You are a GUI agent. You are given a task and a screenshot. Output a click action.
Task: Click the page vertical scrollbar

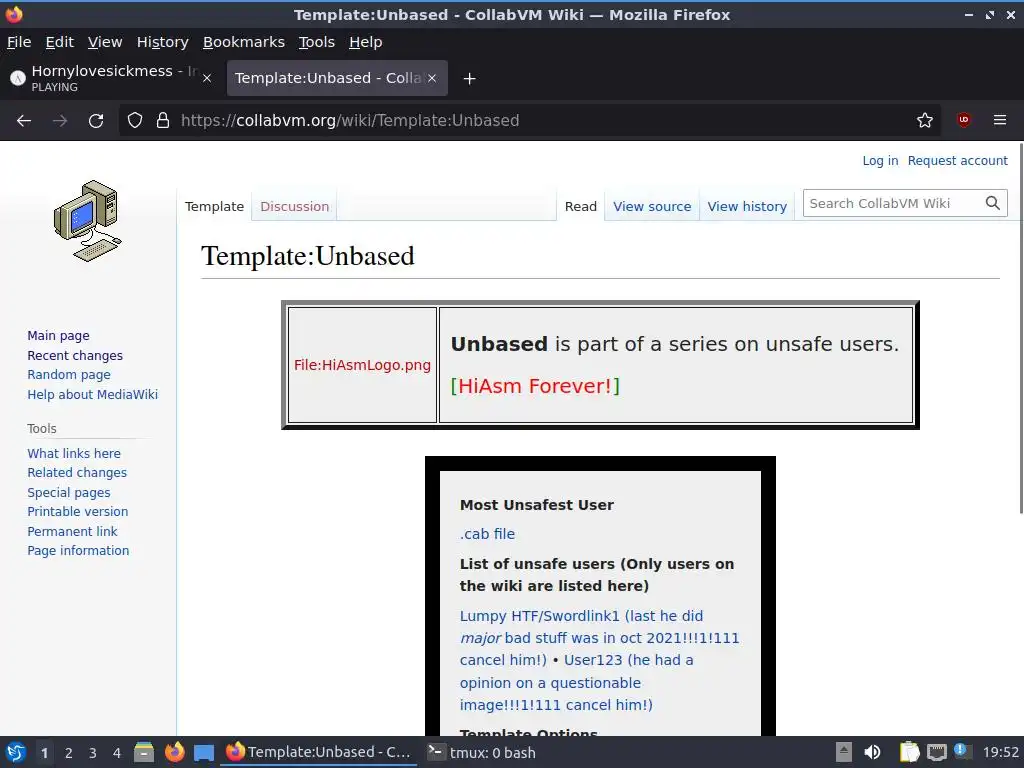(x=1021, y=327)
